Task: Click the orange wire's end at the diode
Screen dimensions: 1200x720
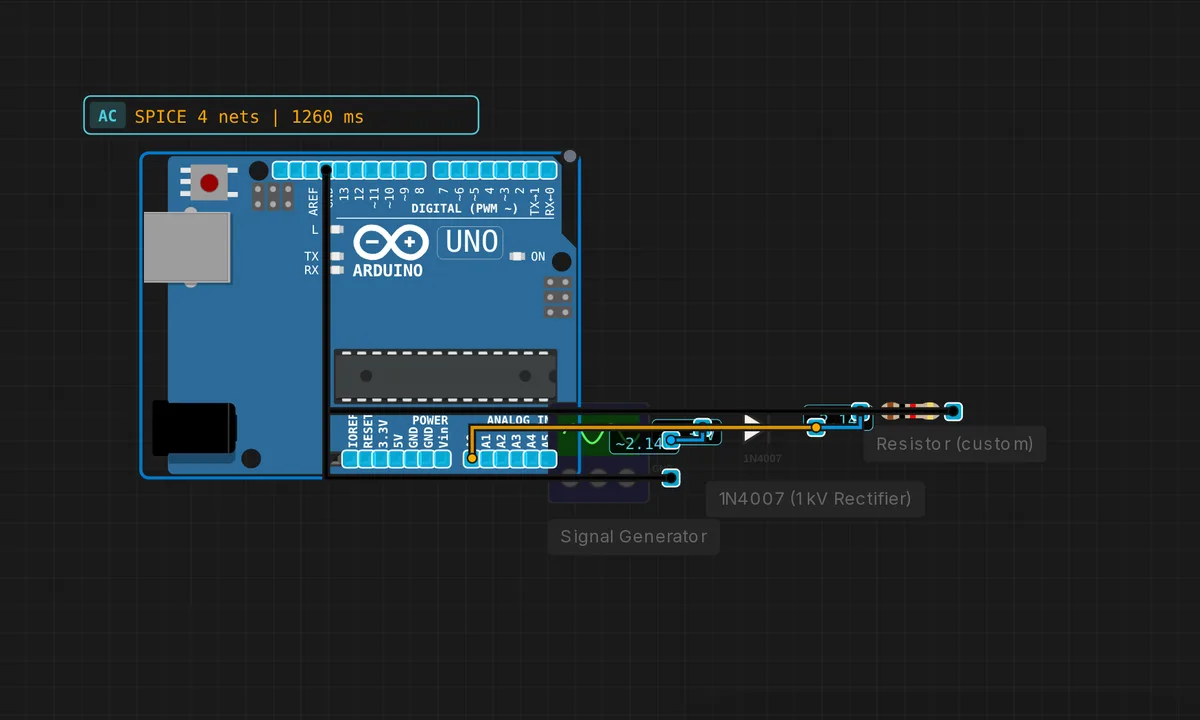Action: 816,427
